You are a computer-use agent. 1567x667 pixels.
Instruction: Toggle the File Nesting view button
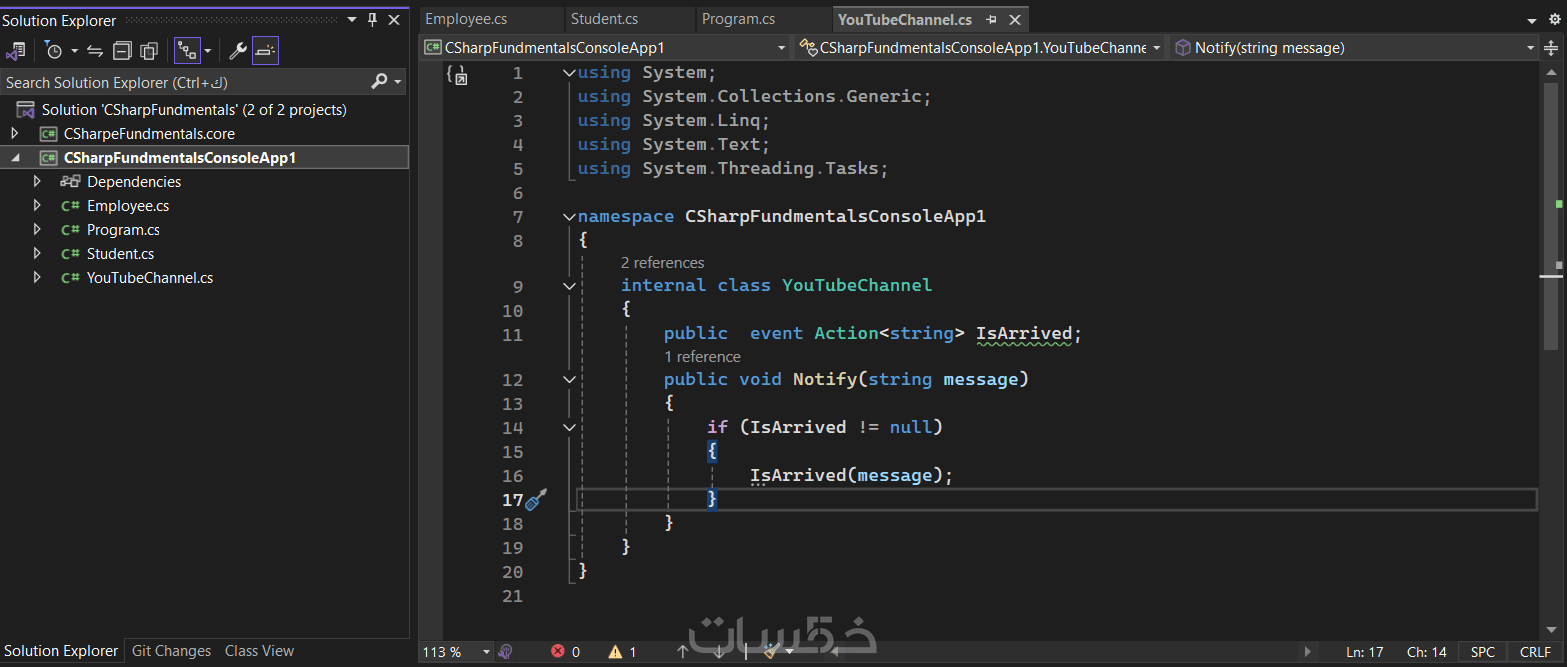pos(187,50)
